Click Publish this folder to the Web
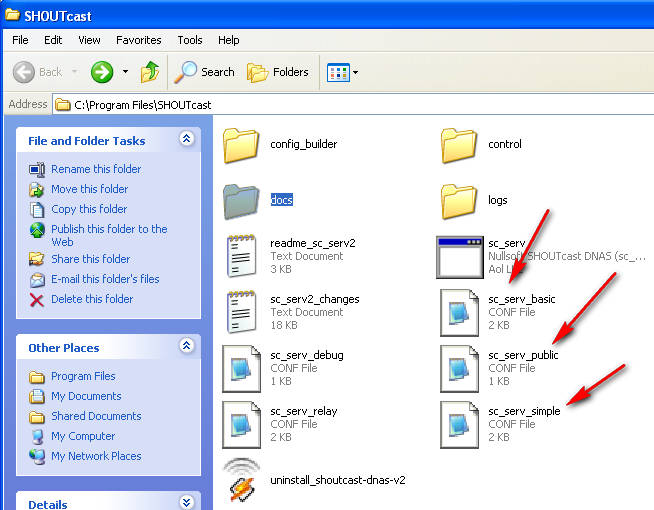 click(x=109, y=235)
